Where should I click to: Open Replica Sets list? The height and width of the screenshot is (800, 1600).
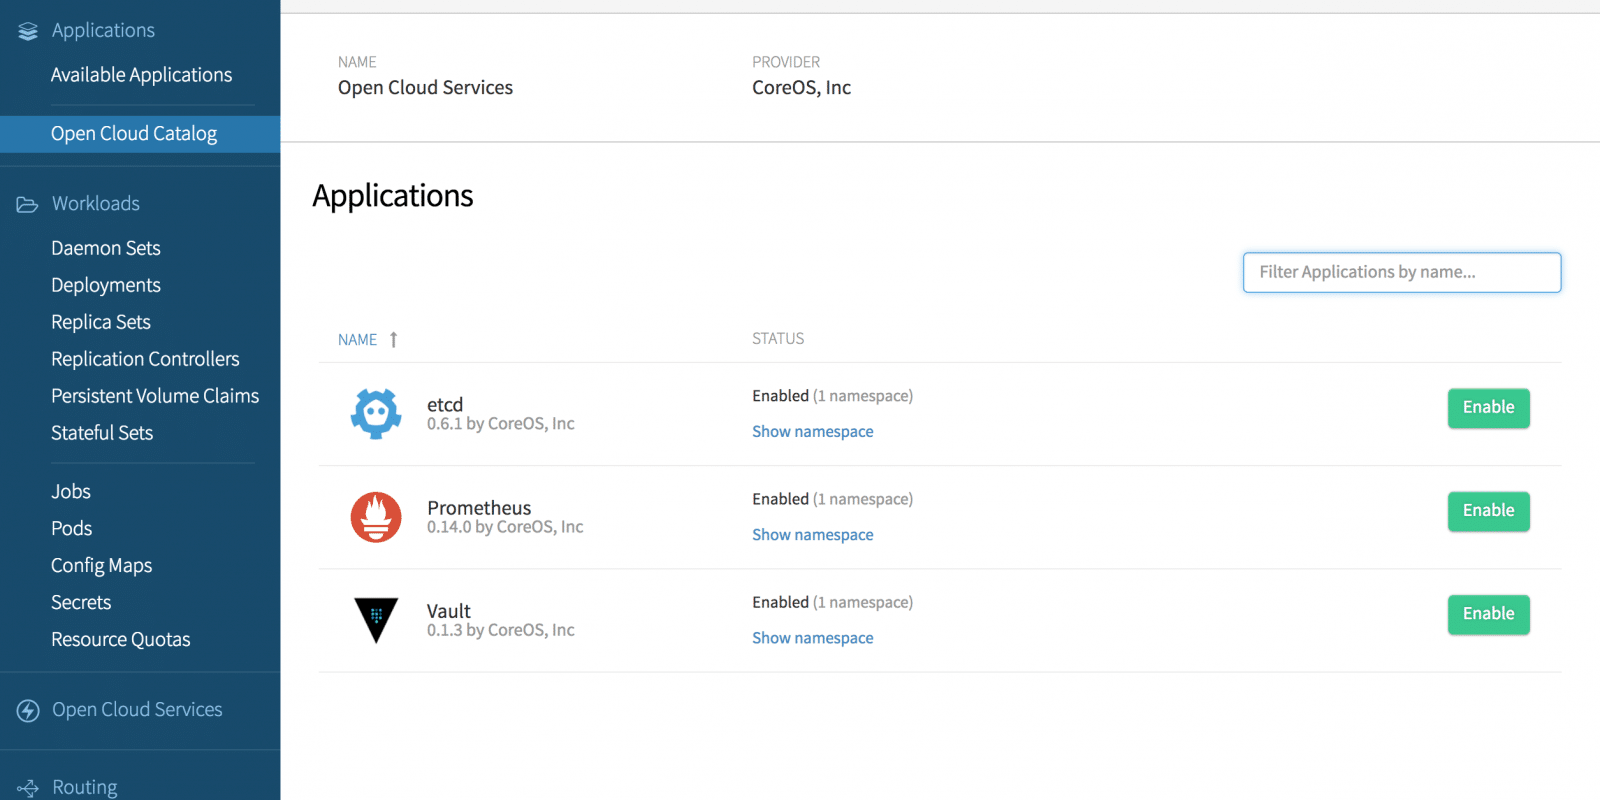point(101,322)
